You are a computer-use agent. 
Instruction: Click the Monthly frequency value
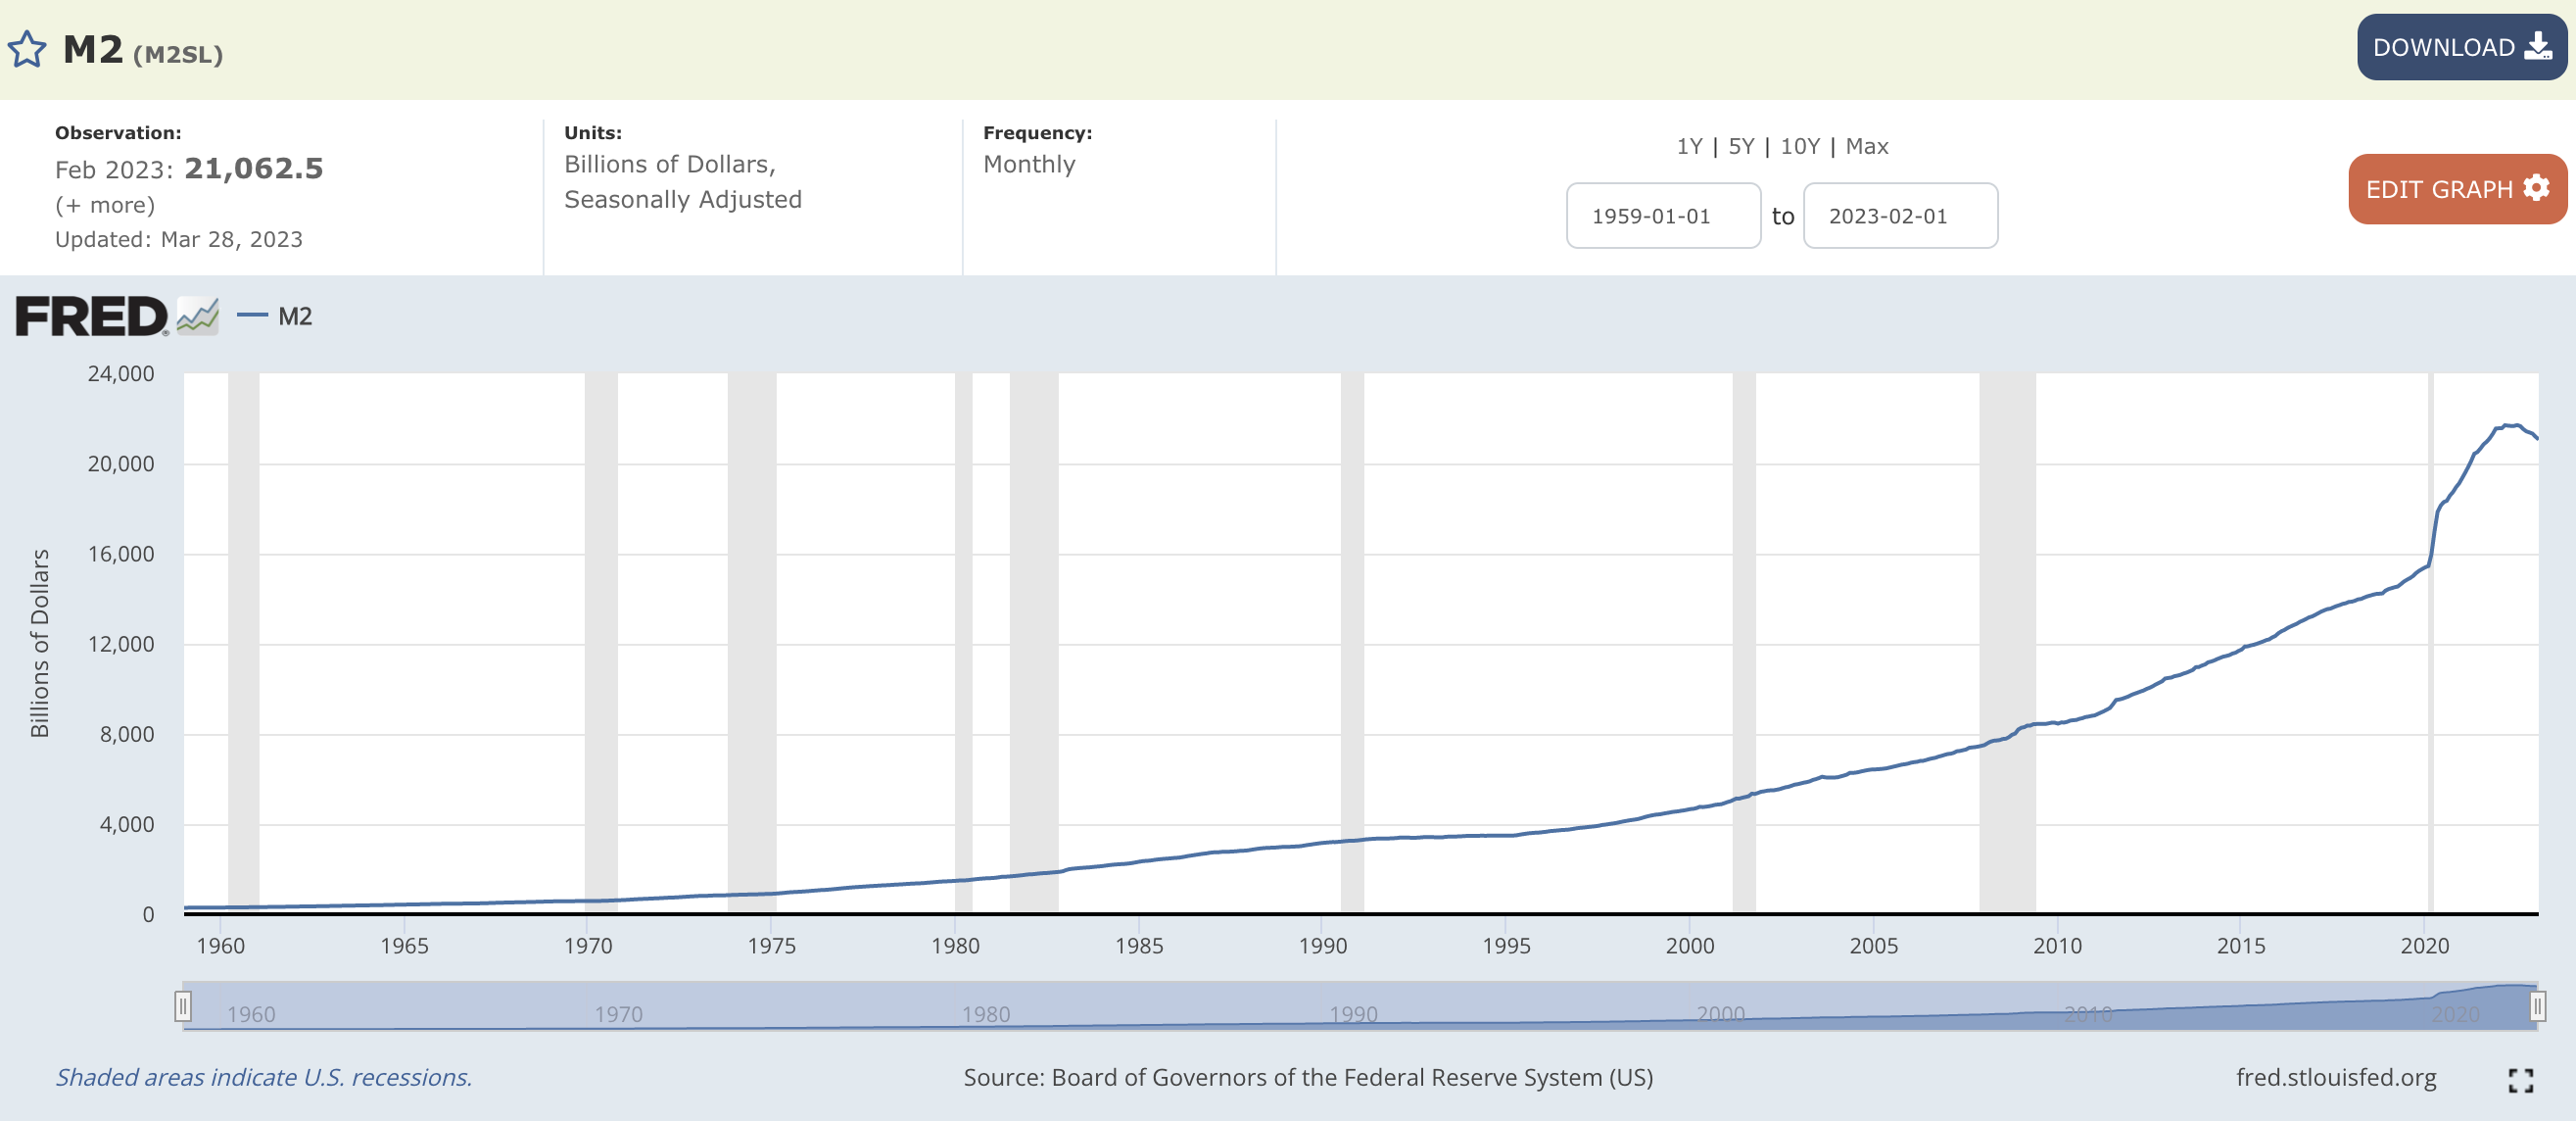(x=1029, y=164)
